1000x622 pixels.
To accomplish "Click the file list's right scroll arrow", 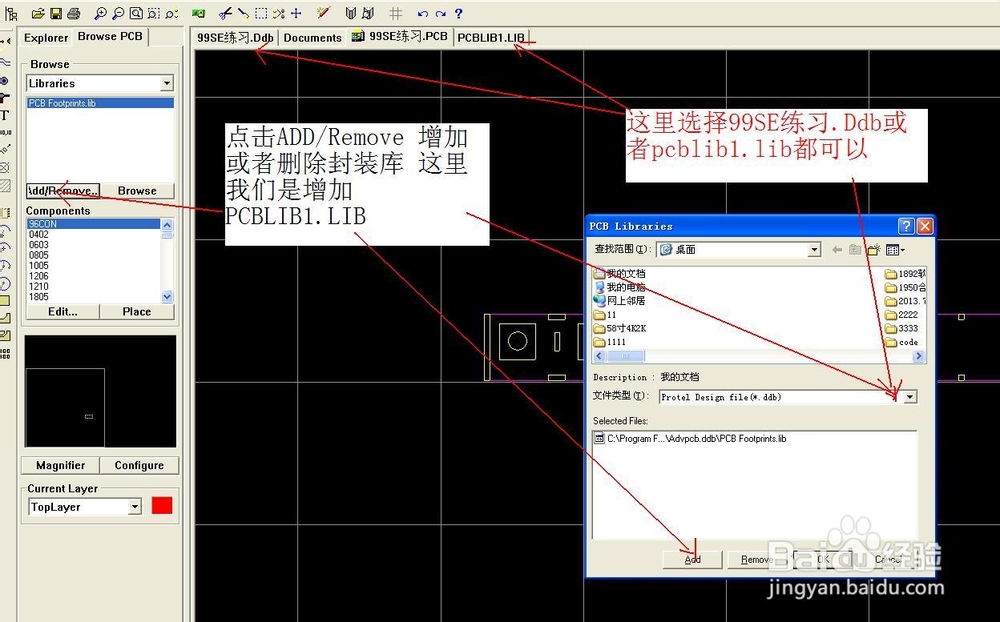I will (x=918, y=356).
